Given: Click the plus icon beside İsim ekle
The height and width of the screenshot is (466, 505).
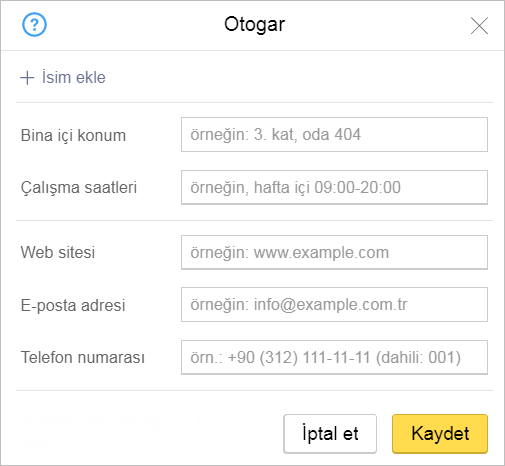Looking at the screenshot, I should click(x=27, y=78).
